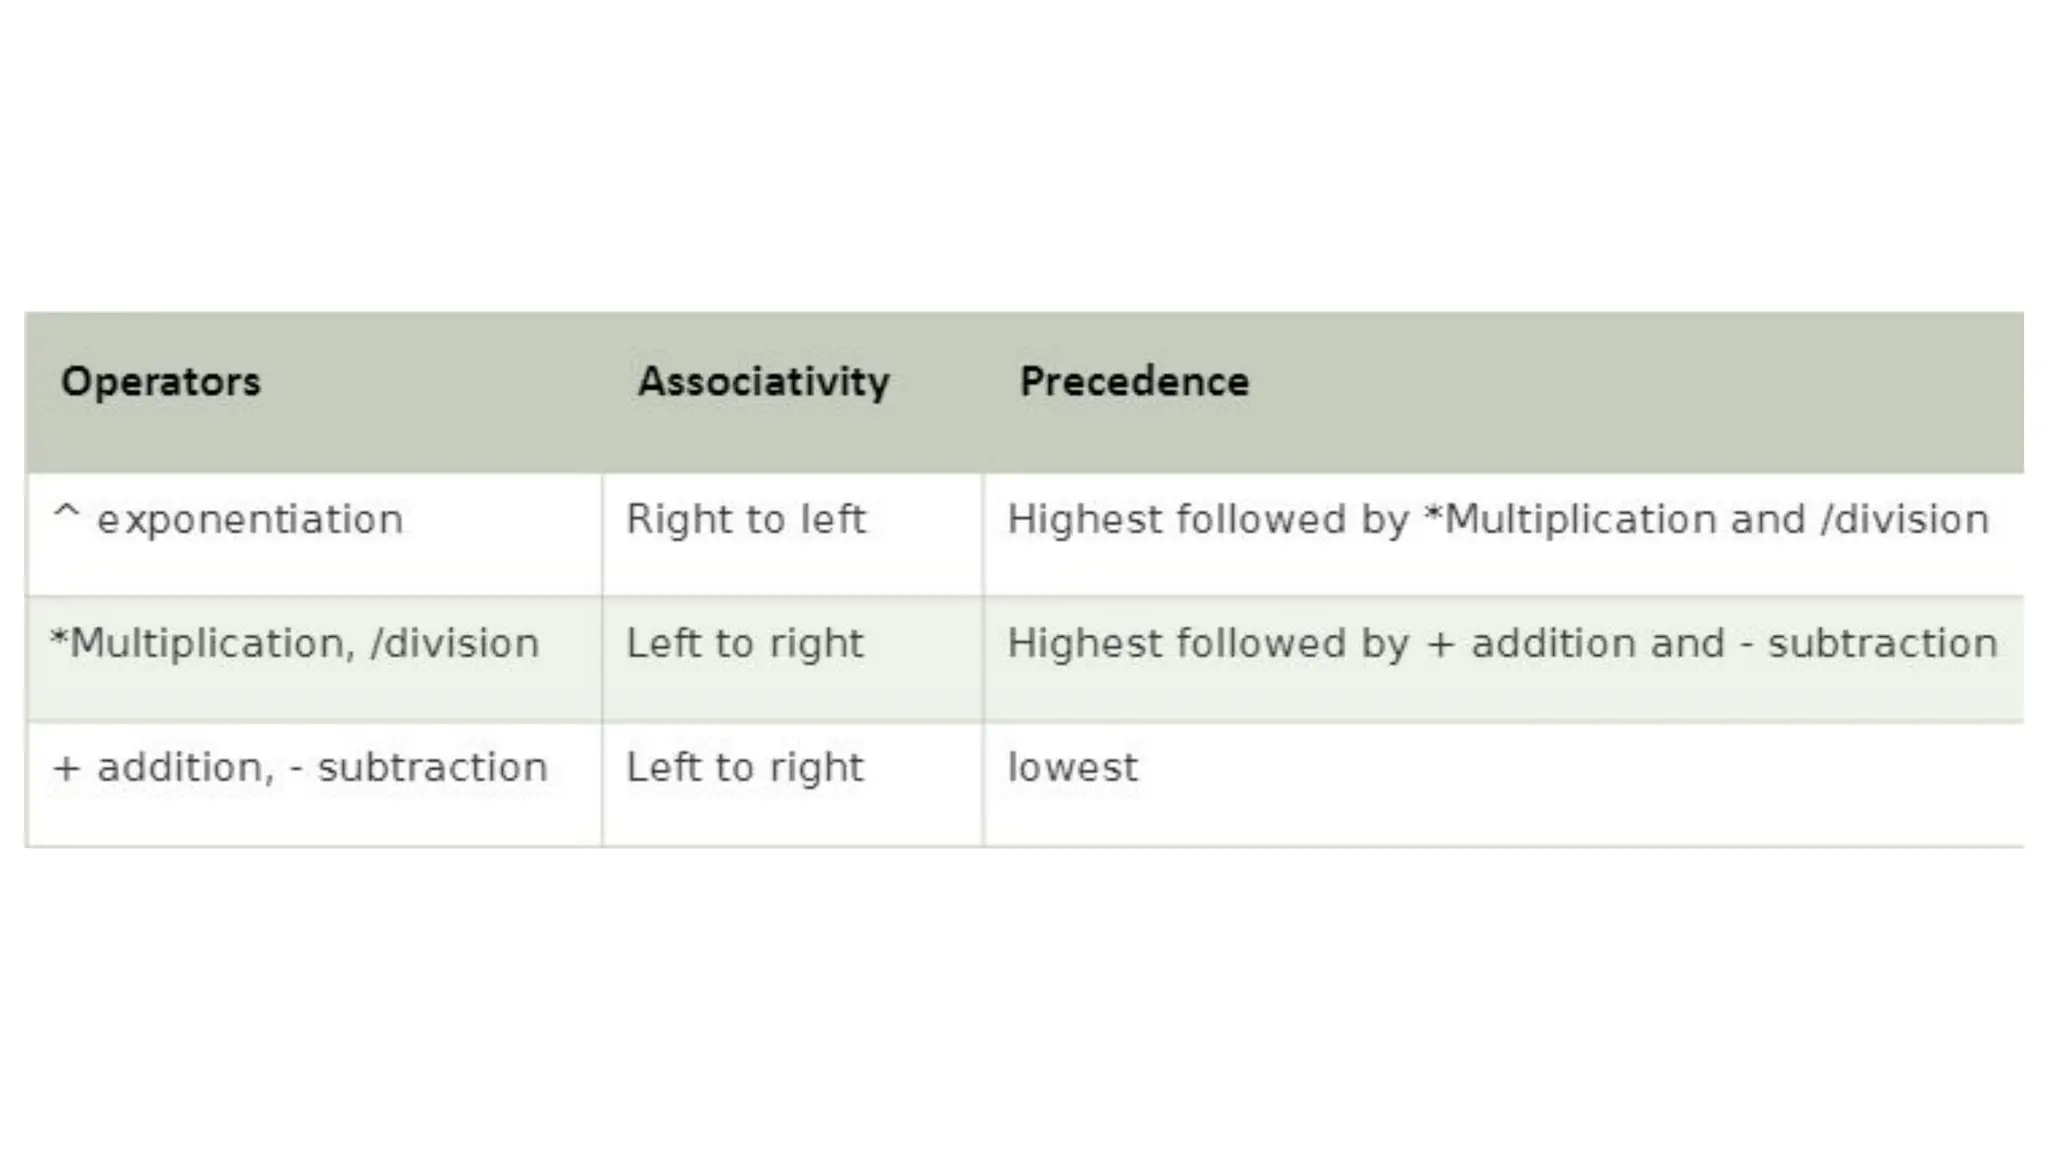Click the addition, subtraction operator cell
Viewport: 2048px width, 1152px height.
(x=300, y=768)
